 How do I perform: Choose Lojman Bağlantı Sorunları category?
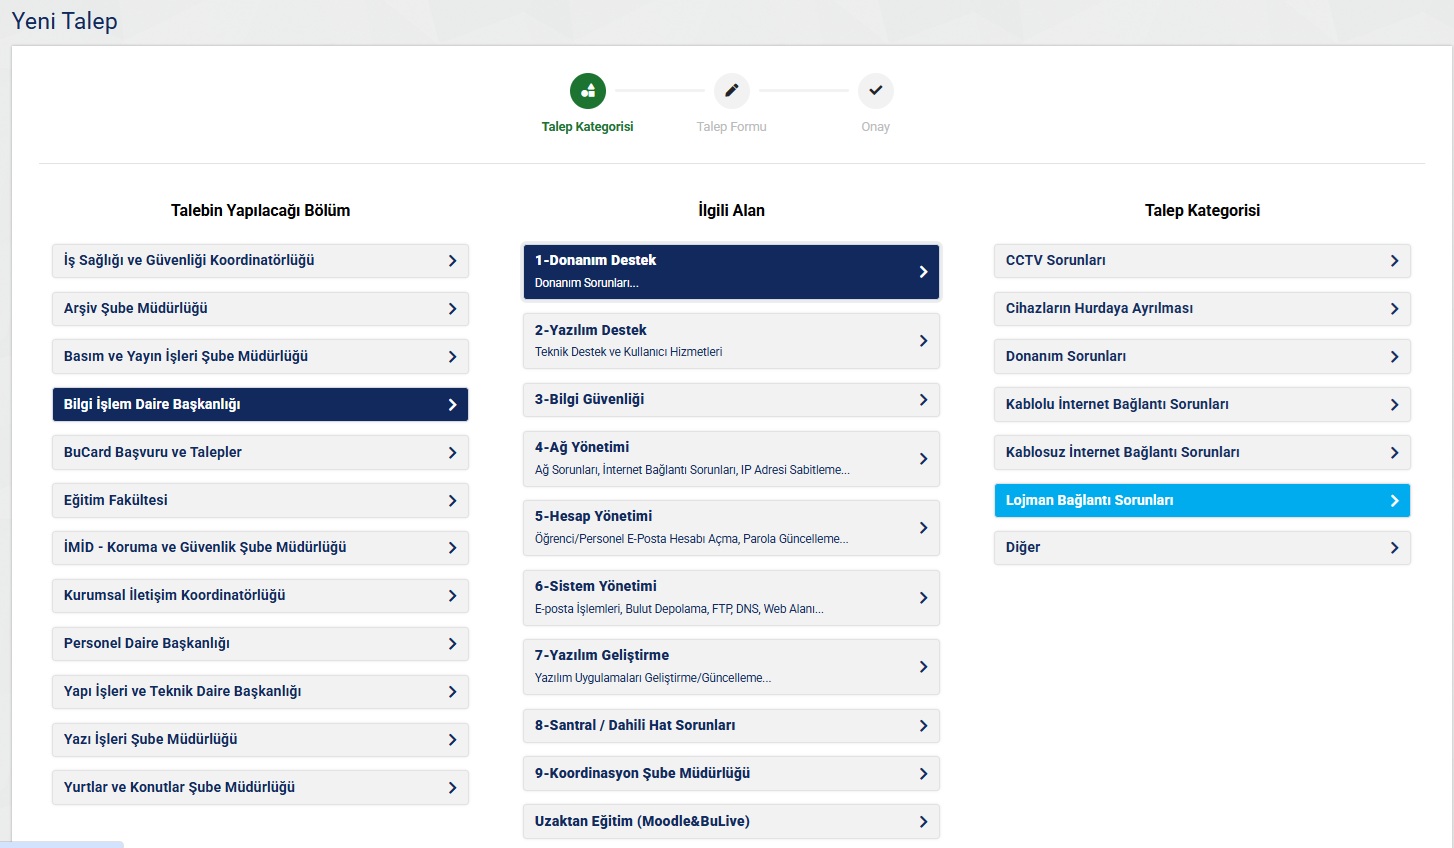click(1201, 501)
